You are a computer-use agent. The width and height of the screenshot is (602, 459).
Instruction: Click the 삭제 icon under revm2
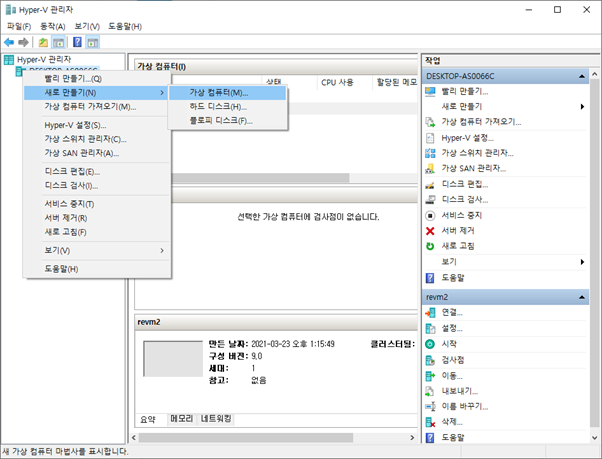pos(430,422)
